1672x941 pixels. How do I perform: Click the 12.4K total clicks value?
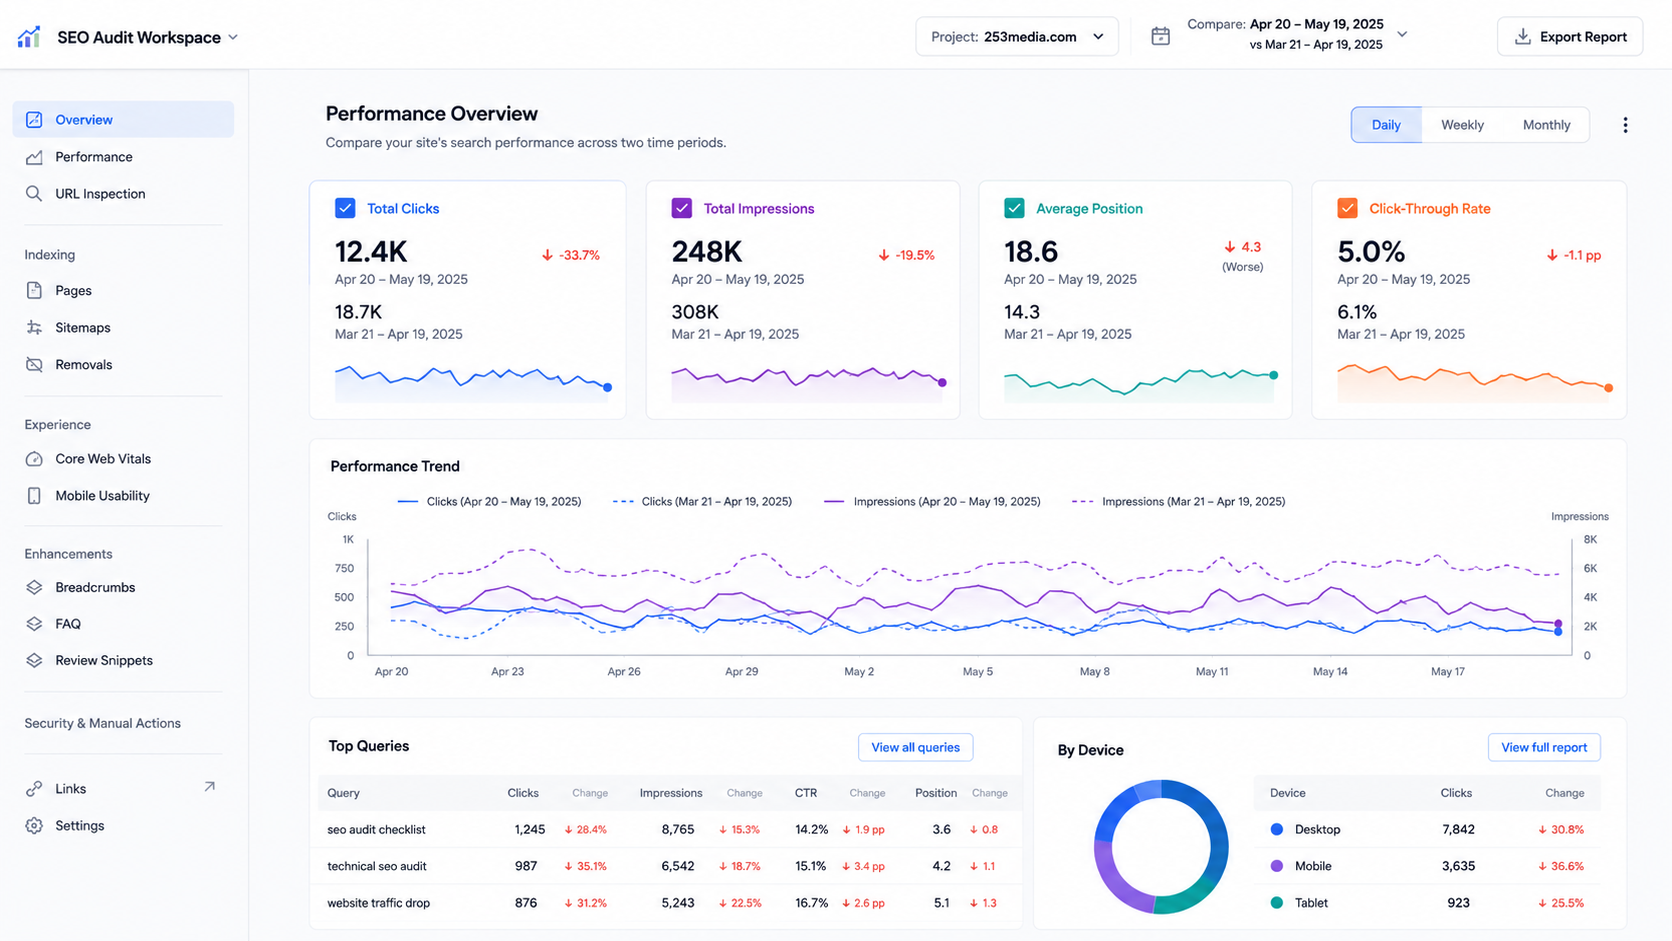[x=371, y=251]
